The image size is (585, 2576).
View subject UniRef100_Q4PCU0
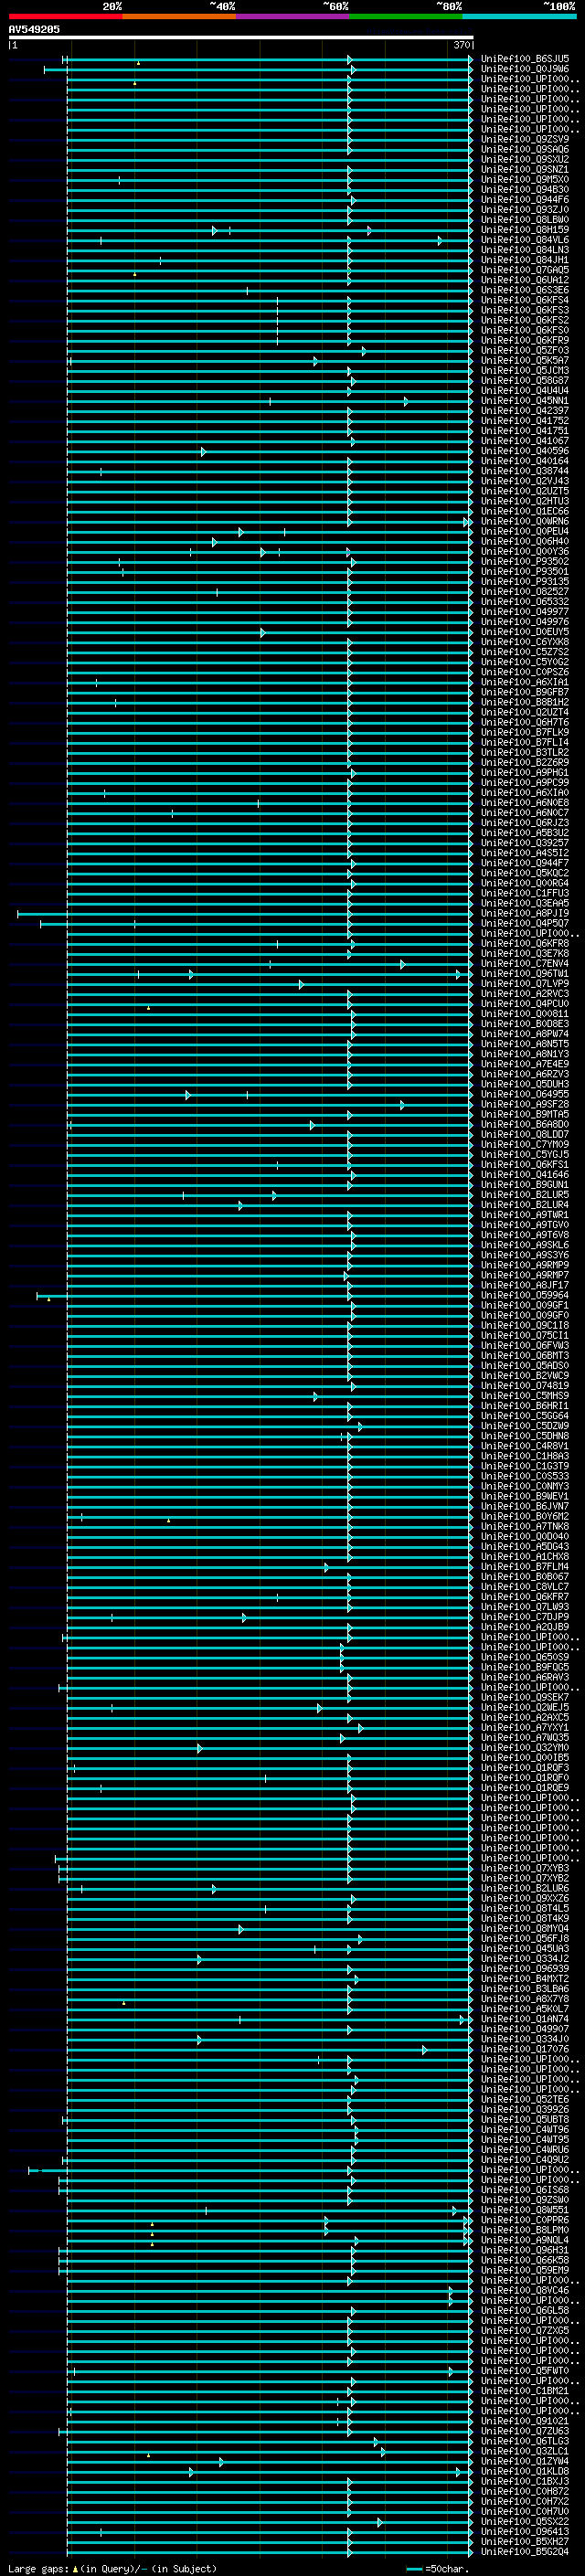click(x=525, y=1003)
